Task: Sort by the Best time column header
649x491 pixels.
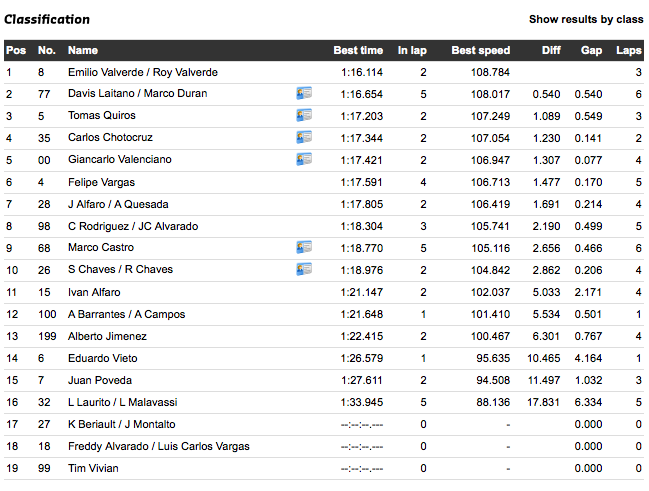Action: [x=357, y=50]
